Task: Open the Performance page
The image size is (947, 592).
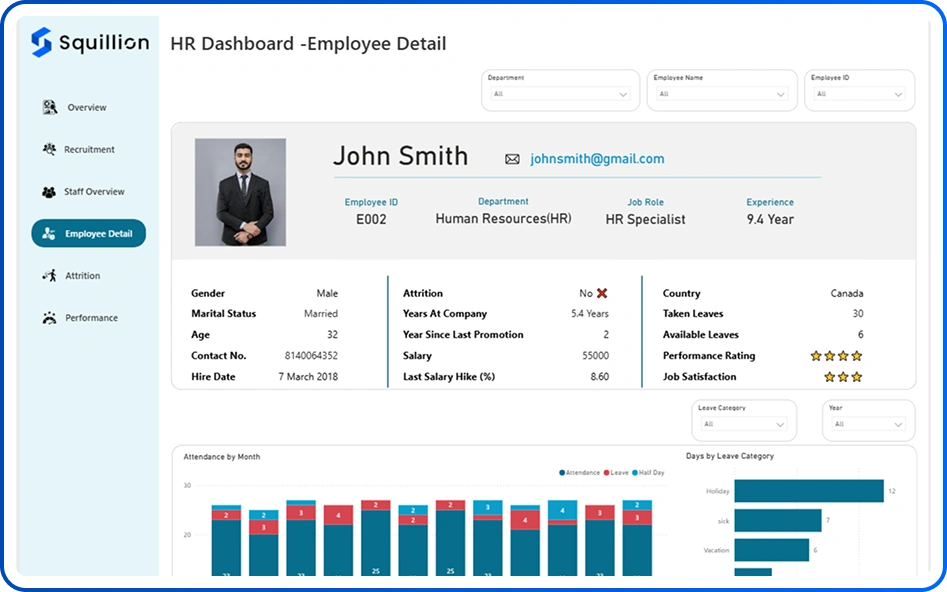Action: click(92, 318)
